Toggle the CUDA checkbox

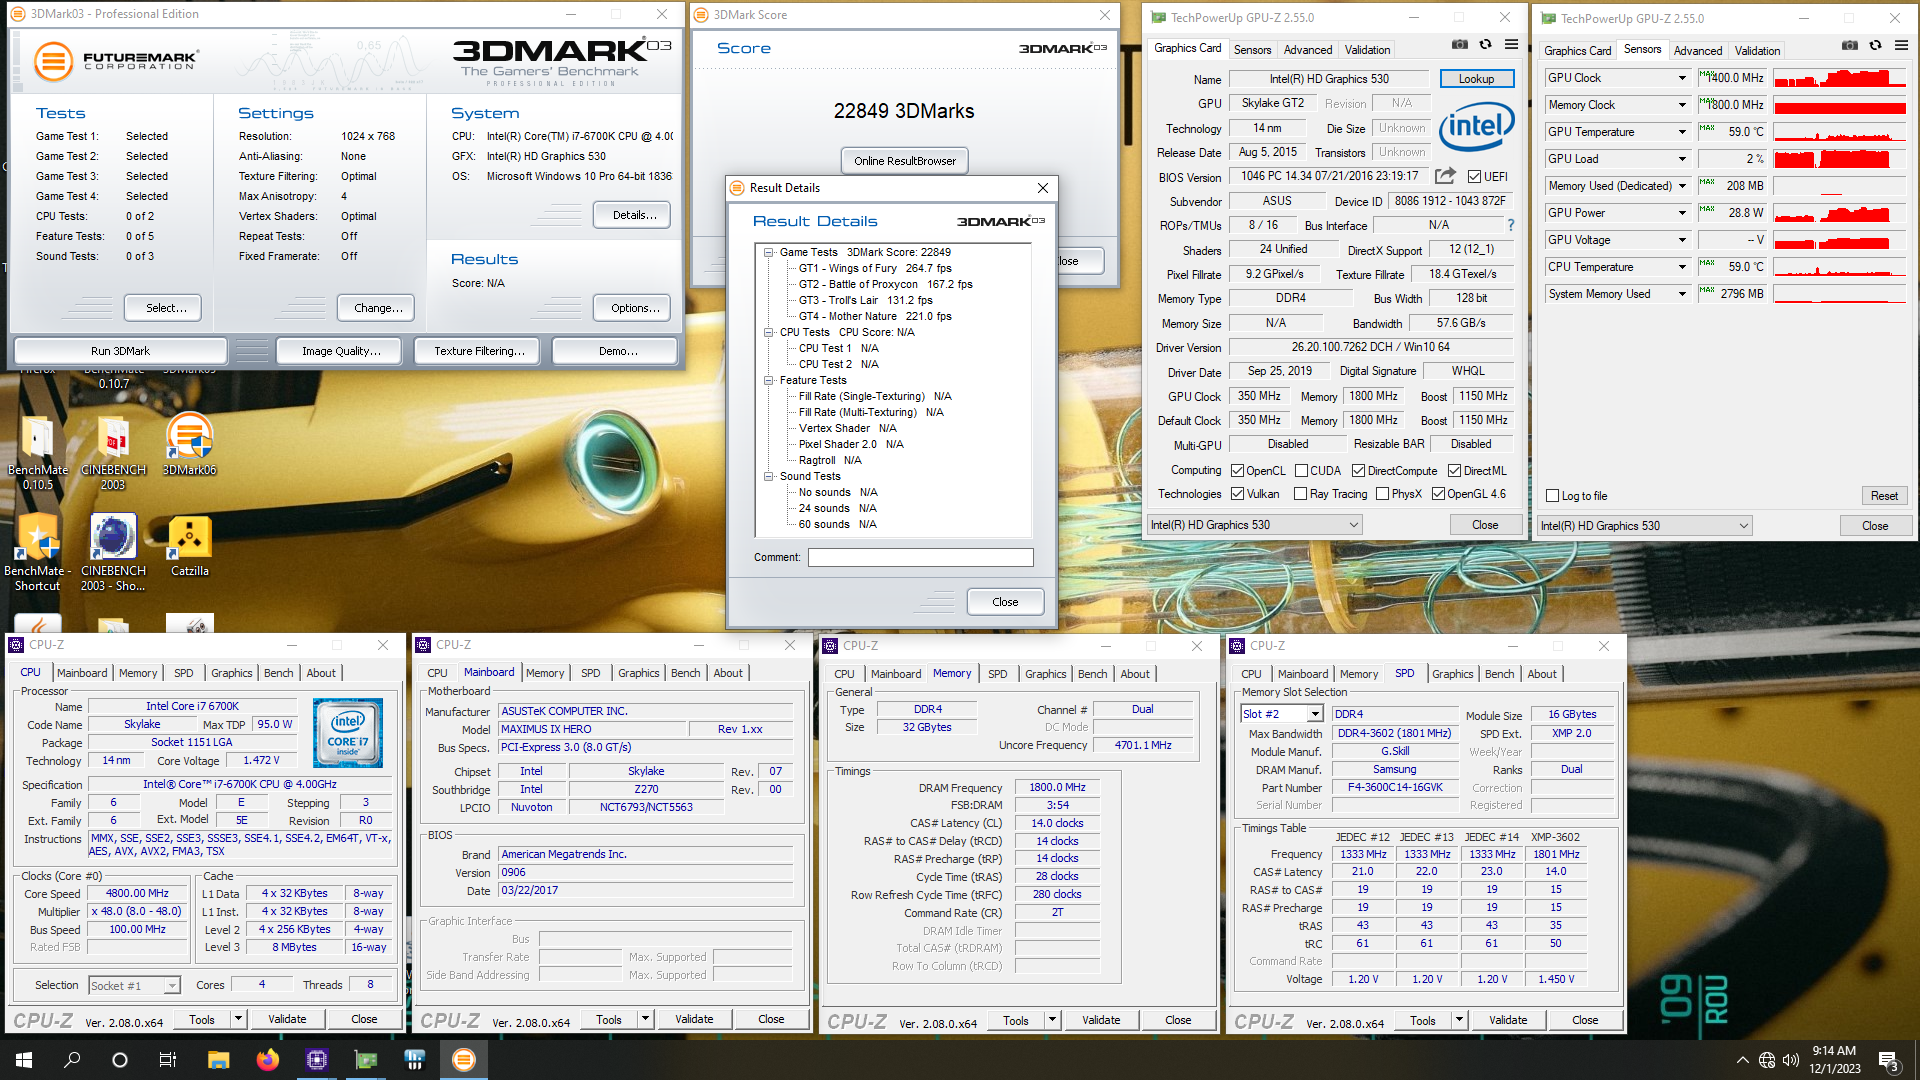tap(1301, 471)
